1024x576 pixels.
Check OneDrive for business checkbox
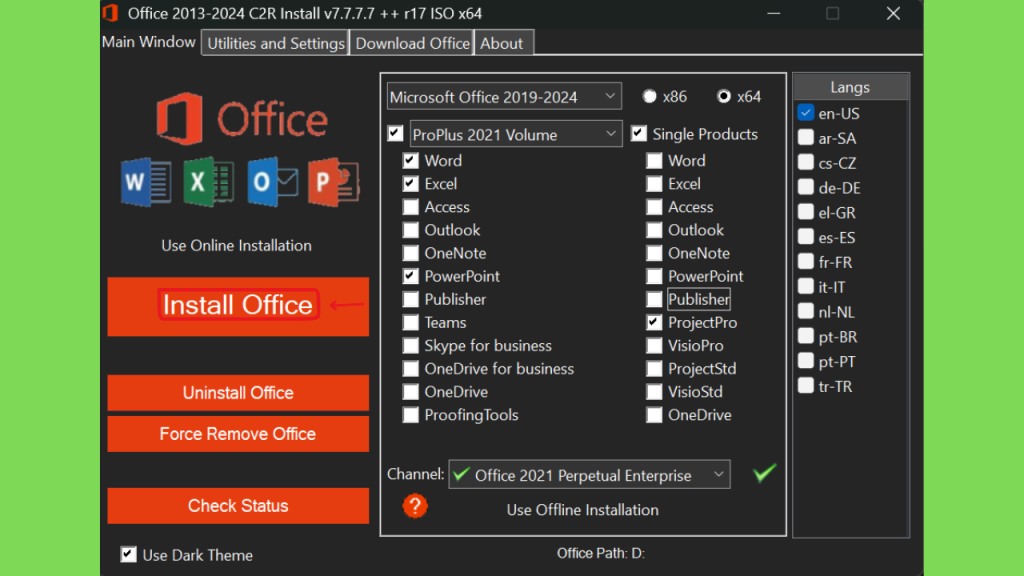pos(411,369)
